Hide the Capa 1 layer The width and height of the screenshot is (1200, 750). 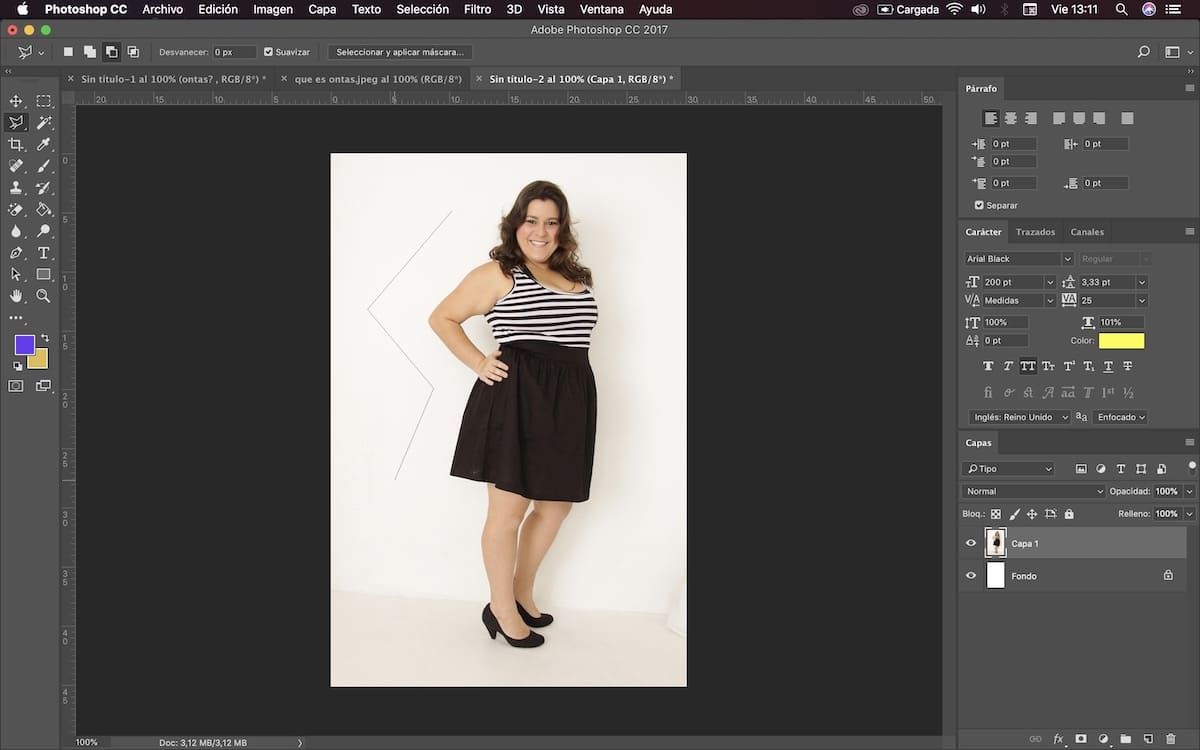coord(970,543)
